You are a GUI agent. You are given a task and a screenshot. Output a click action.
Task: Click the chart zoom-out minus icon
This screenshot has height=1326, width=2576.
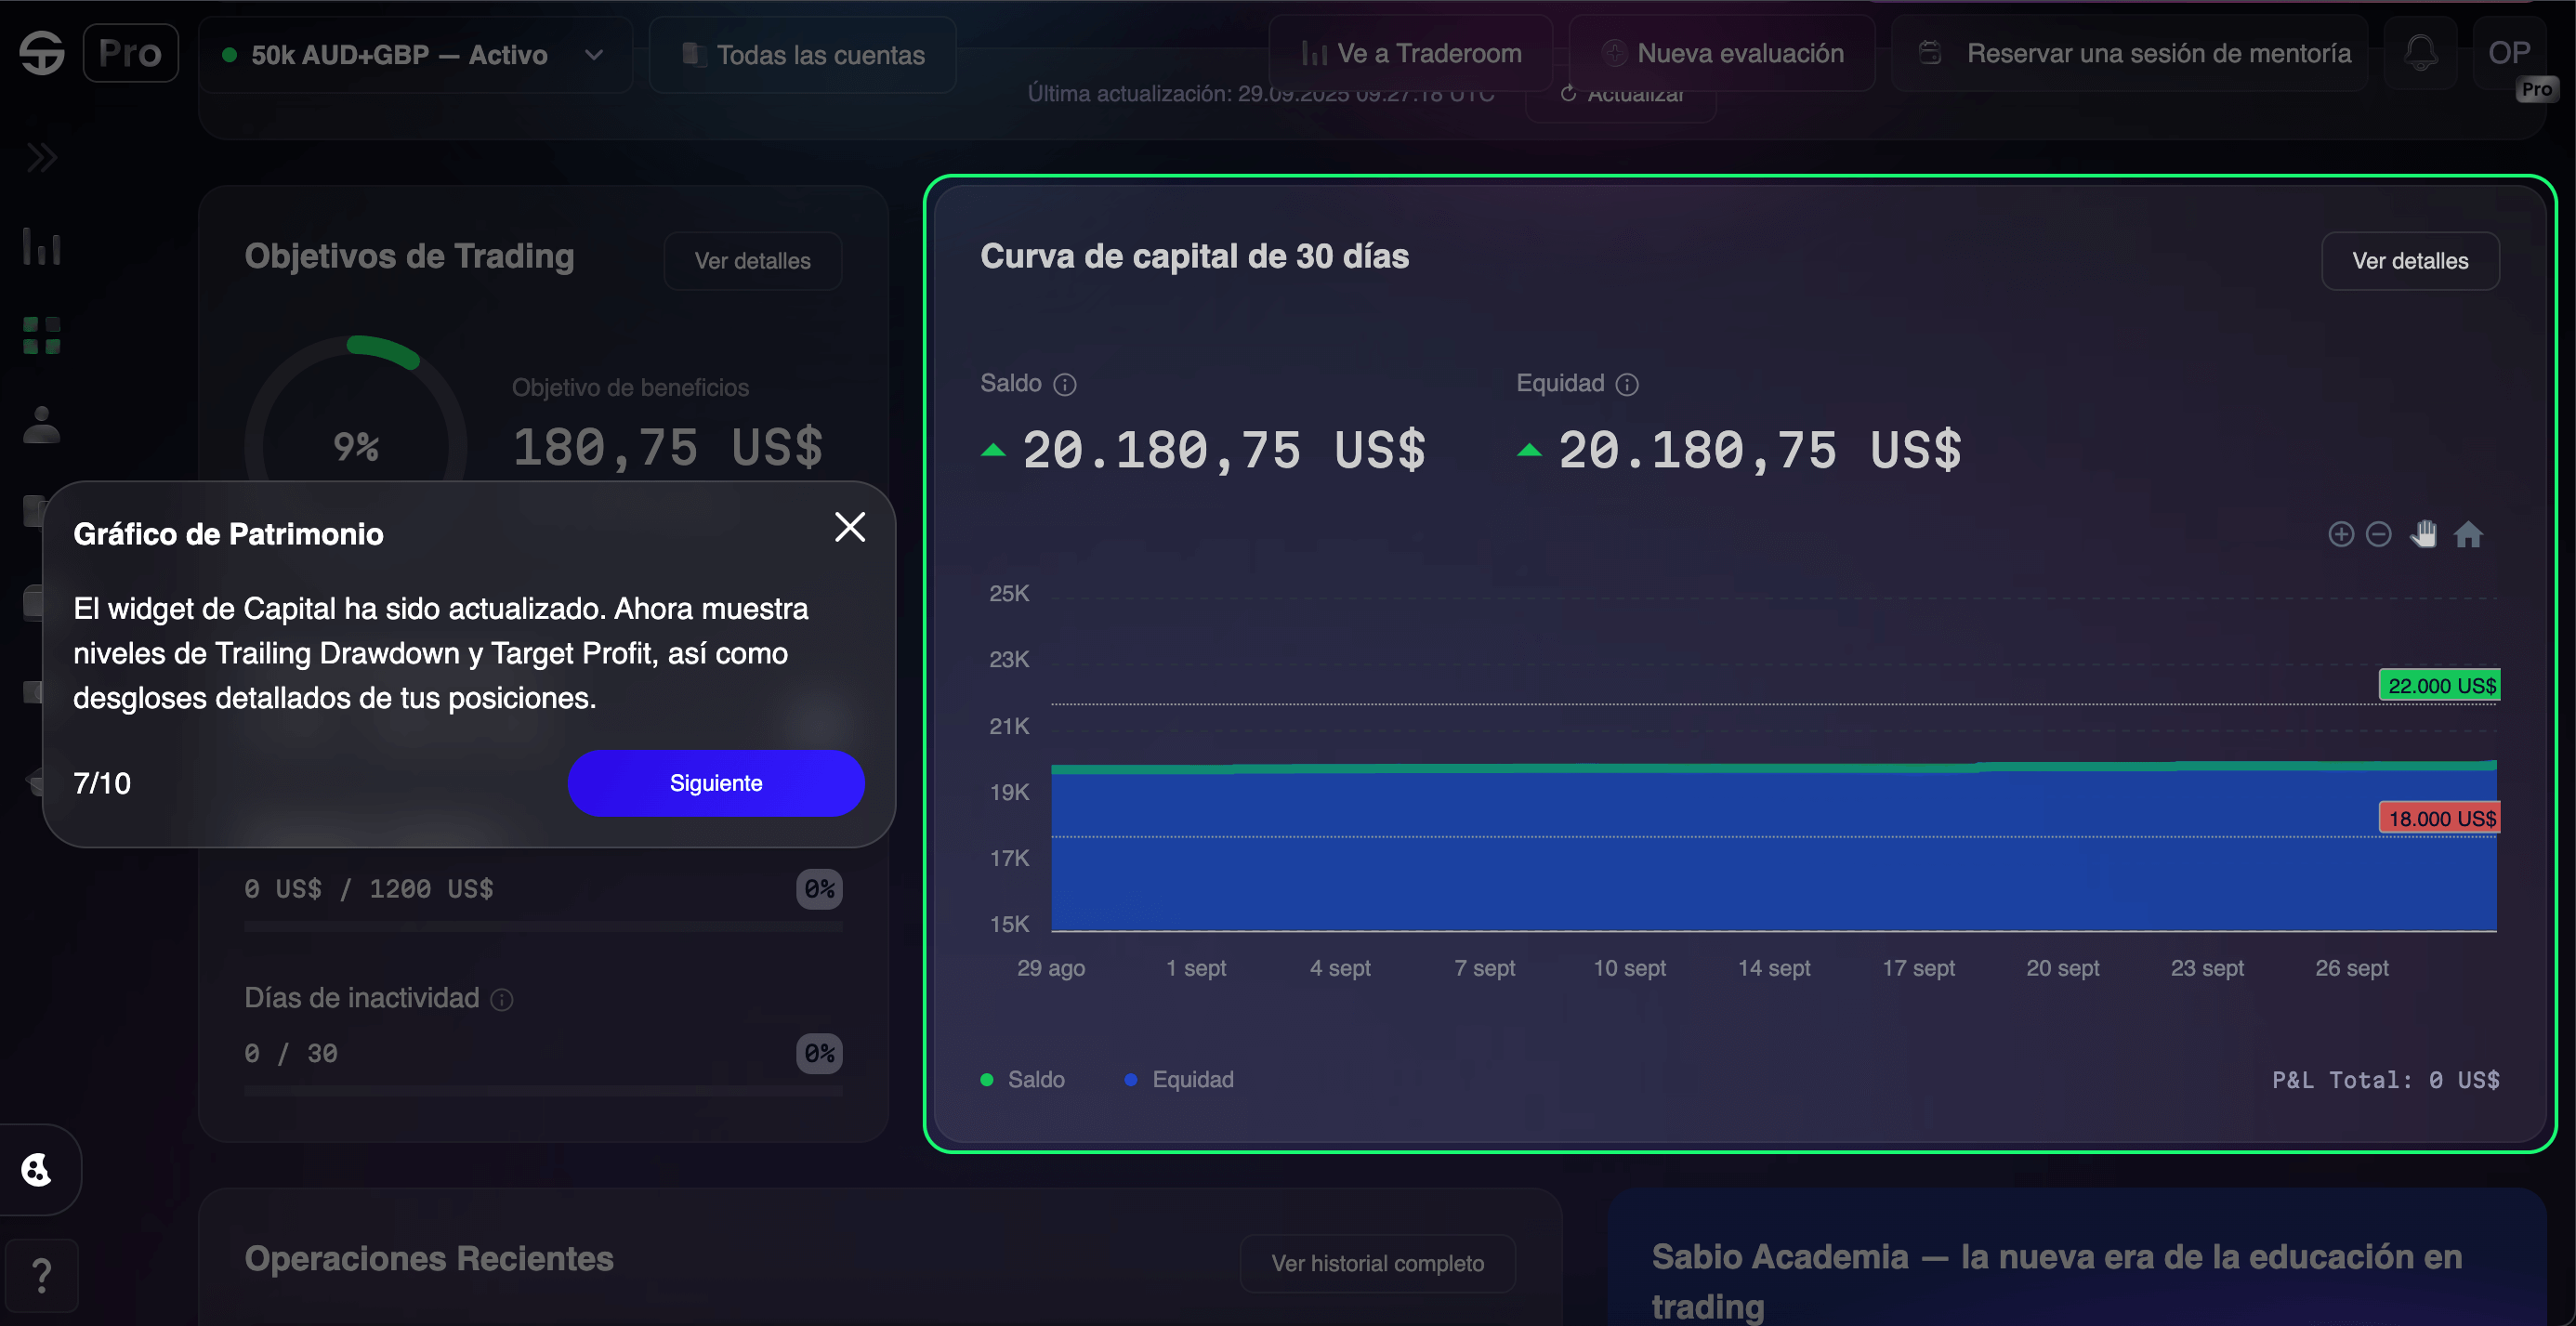click(x=2379, y=534)
